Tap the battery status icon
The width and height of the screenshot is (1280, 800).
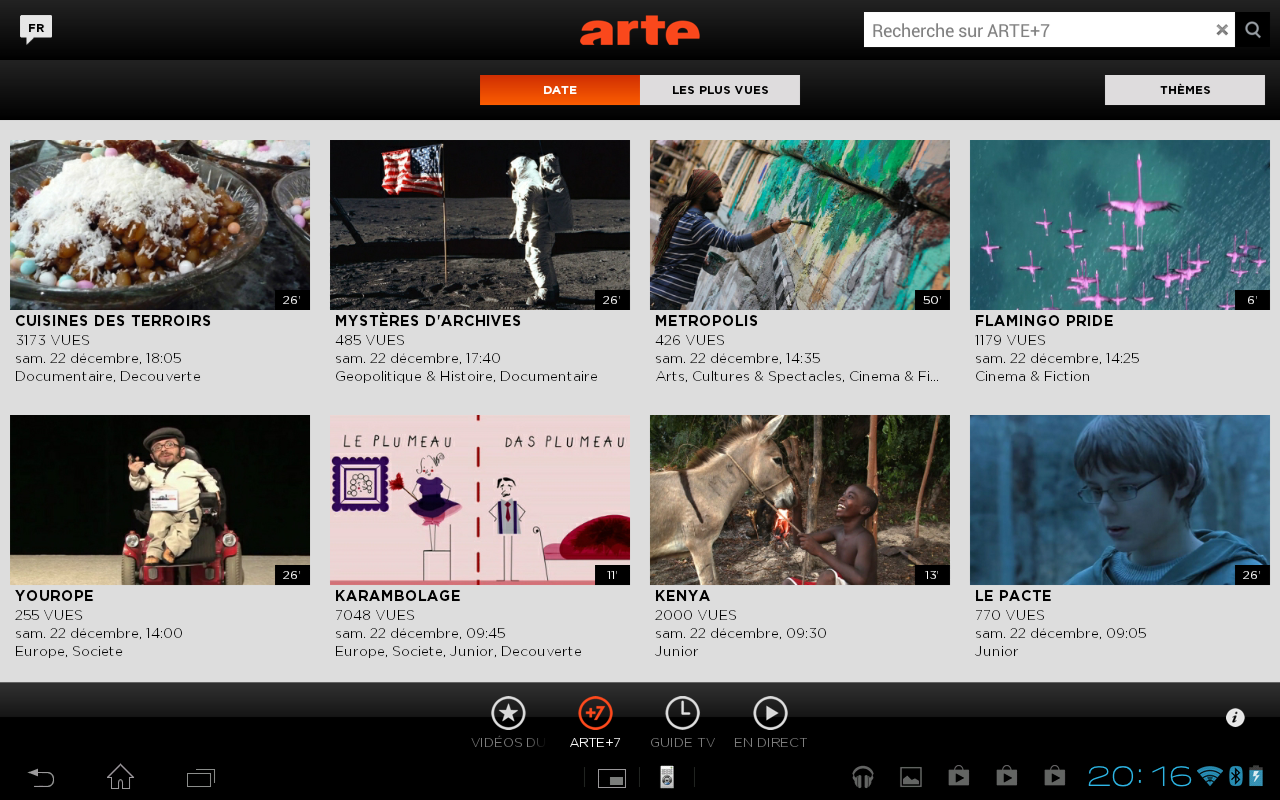click(x=1256, y=776)
